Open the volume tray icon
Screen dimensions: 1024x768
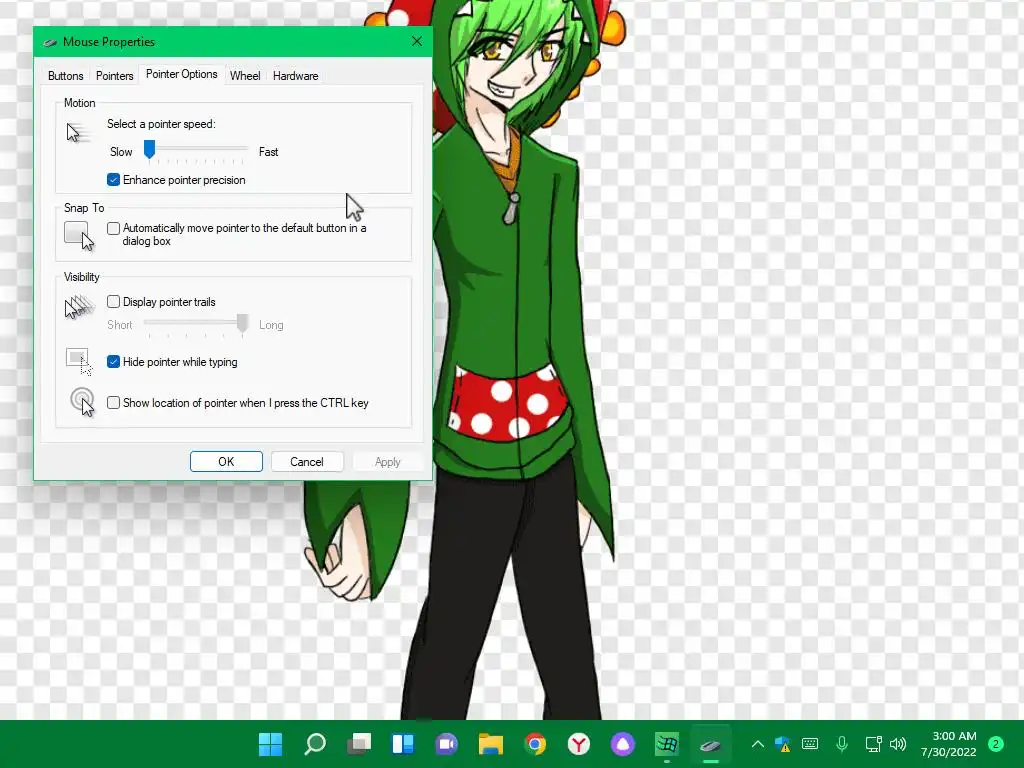tap(898, 744)
